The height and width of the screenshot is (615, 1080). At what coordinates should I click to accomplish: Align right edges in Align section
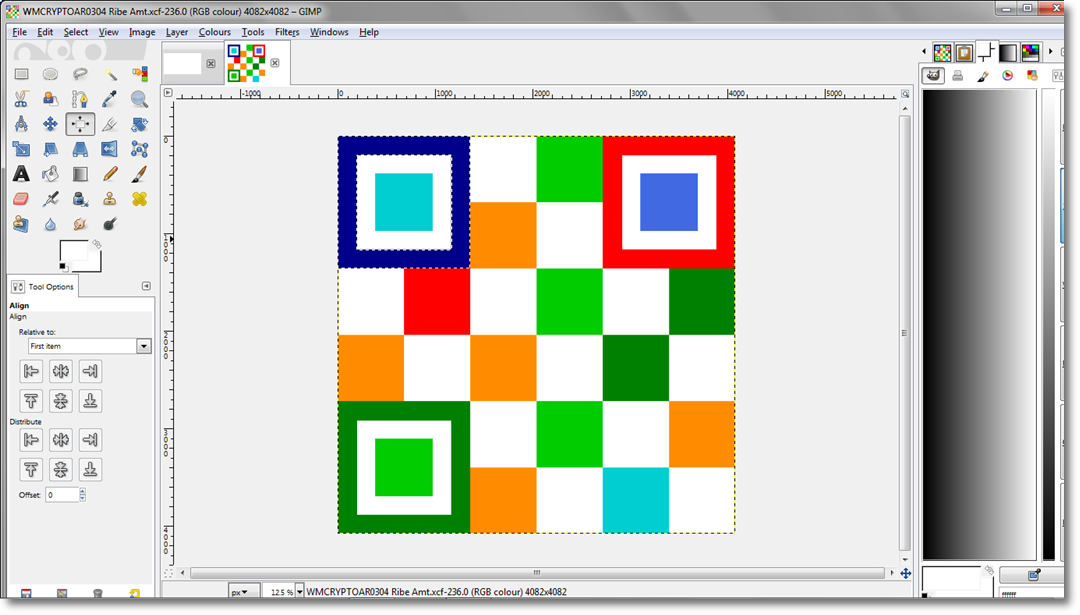pos(90,371)
